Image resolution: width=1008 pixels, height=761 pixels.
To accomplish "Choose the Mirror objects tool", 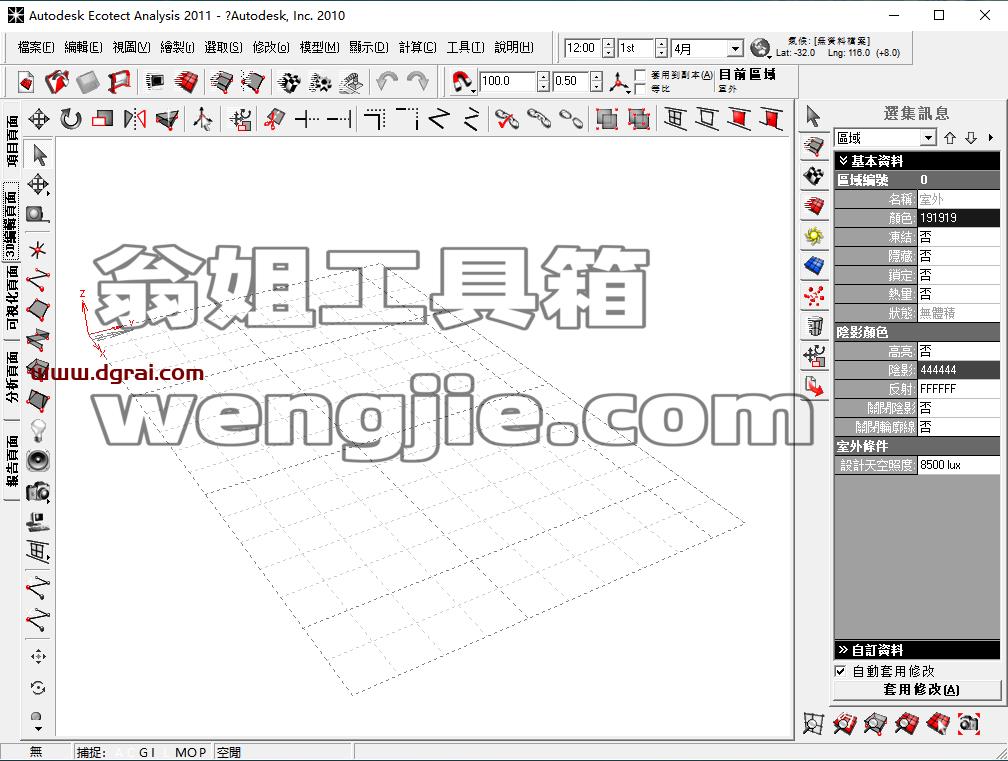I will (x=135, y=119).
